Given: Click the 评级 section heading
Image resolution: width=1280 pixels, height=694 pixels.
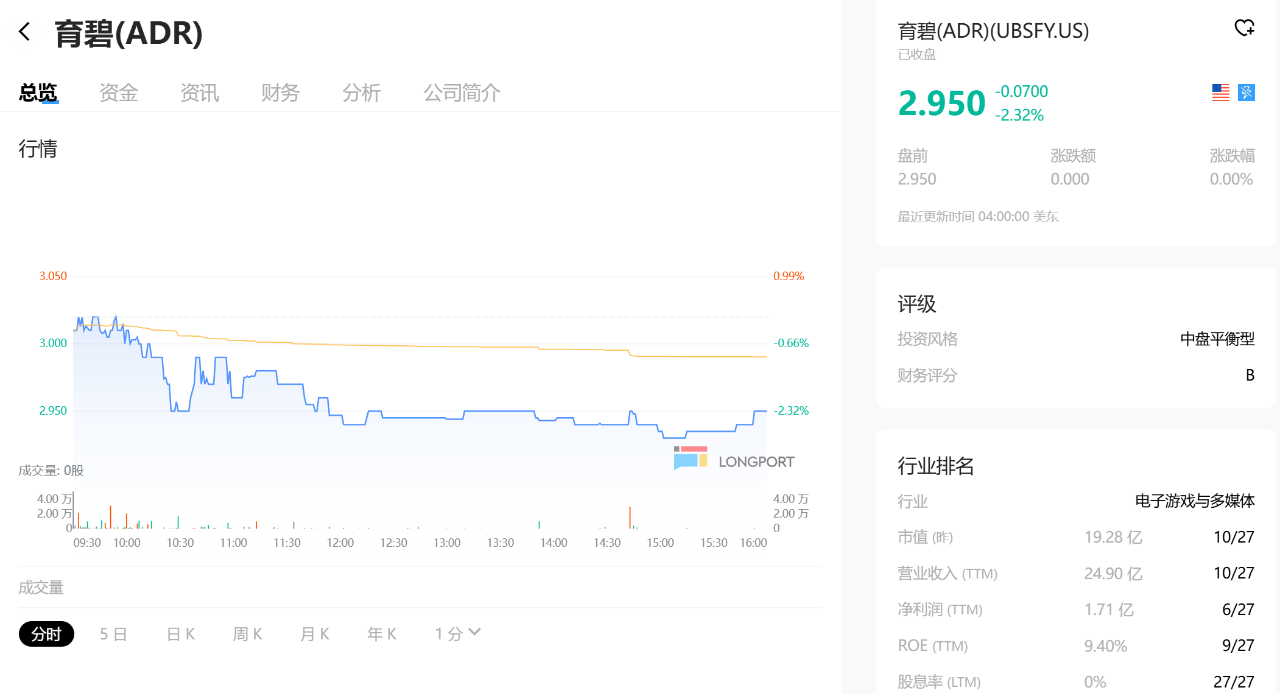Looking at the screenshot, I should 917,304.
